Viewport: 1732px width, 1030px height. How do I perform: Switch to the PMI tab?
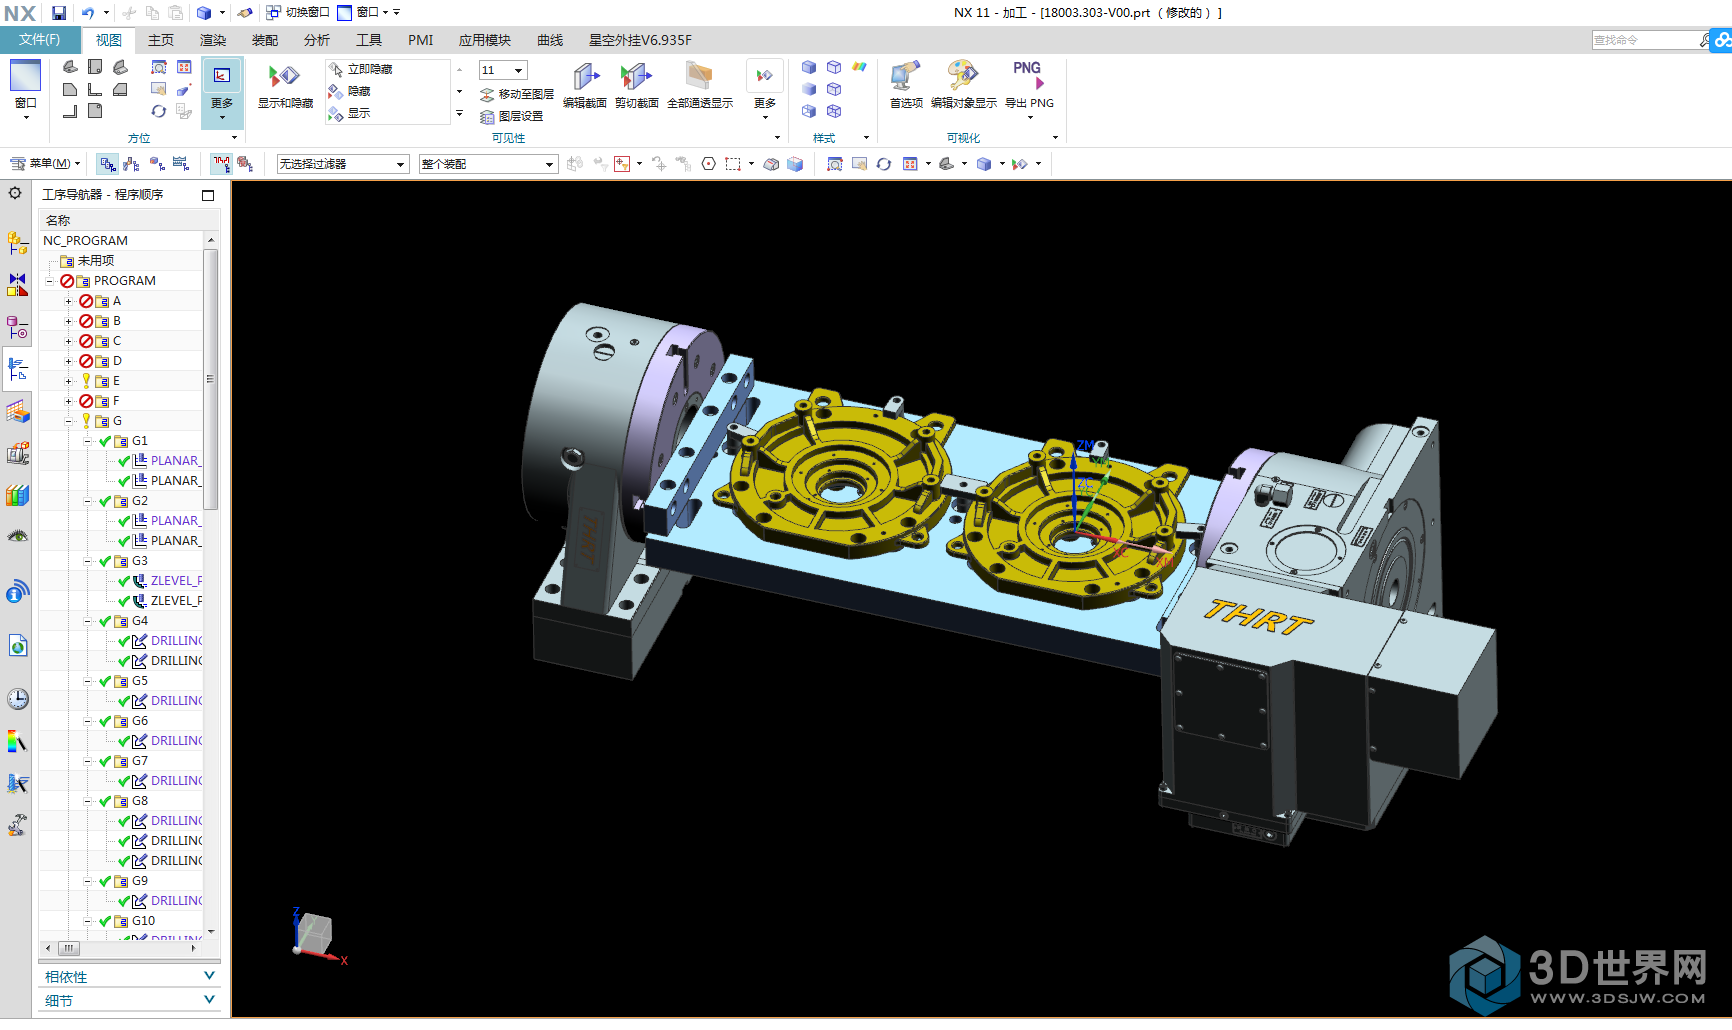coord(420,40)
